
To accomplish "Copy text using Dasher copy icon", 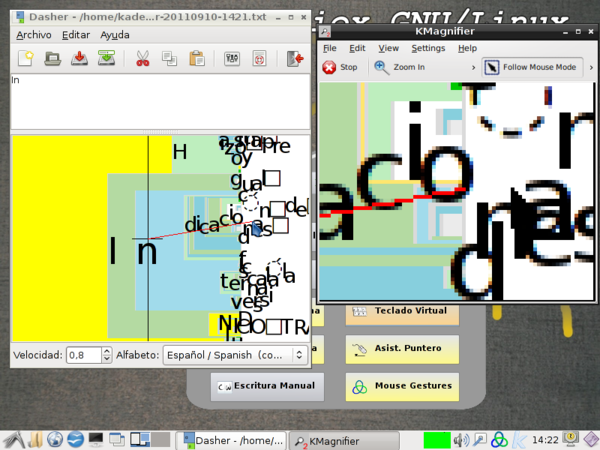I will [x=170, y=59].
